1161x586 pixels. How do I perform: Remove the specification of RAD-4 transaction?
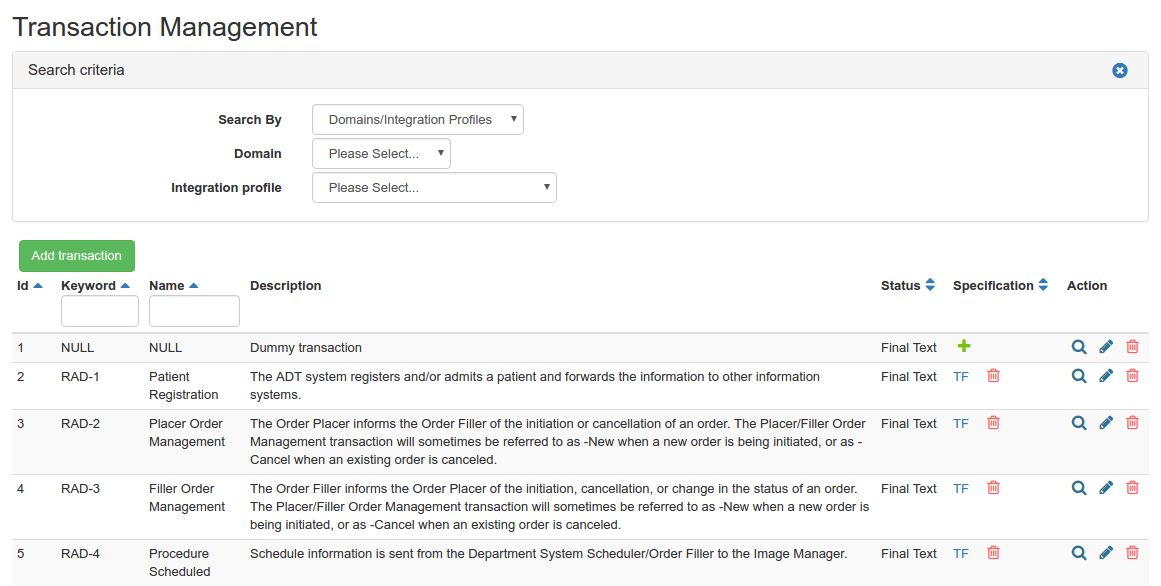click(993, 553)
